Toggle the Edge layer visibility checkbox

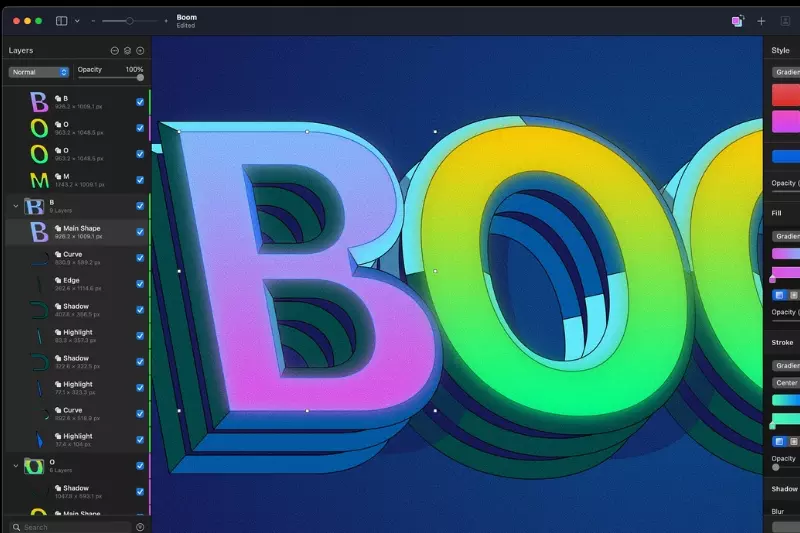tap(140, 284)
